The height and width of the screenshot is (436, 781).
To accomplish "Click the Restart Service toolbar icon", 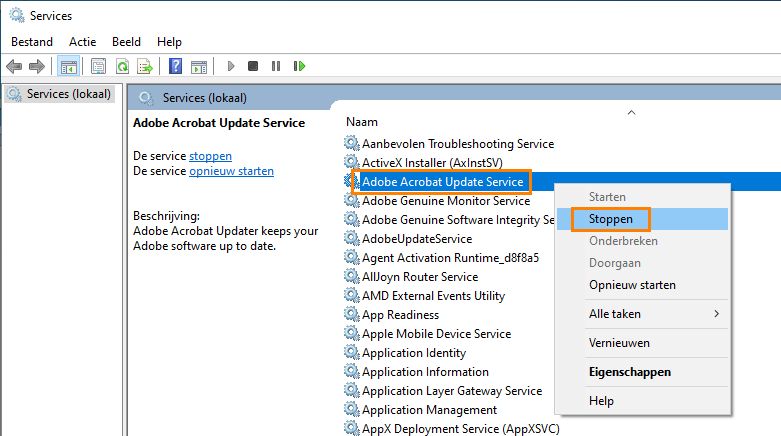I will point(299,66).
